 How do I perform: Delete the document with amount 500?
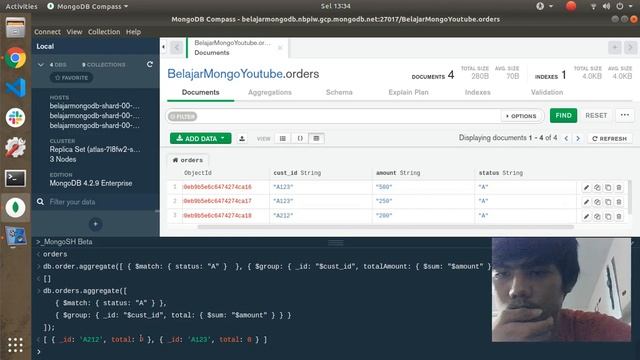[x=619, y=187]
